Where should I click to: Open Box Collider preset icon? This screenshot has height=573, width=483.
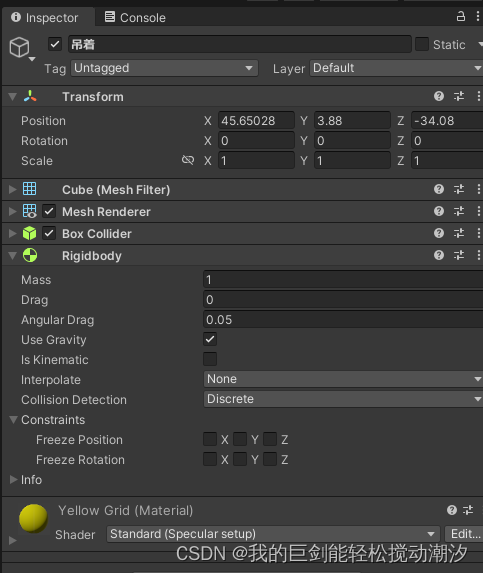(x=459, y=233)
